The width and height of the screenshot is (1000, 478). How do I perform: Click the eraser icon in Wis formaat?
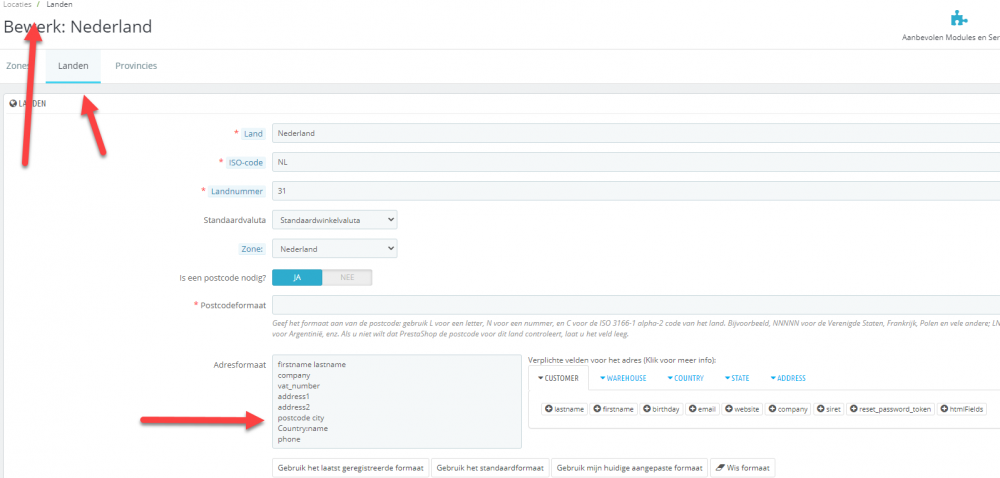(719, 468)
